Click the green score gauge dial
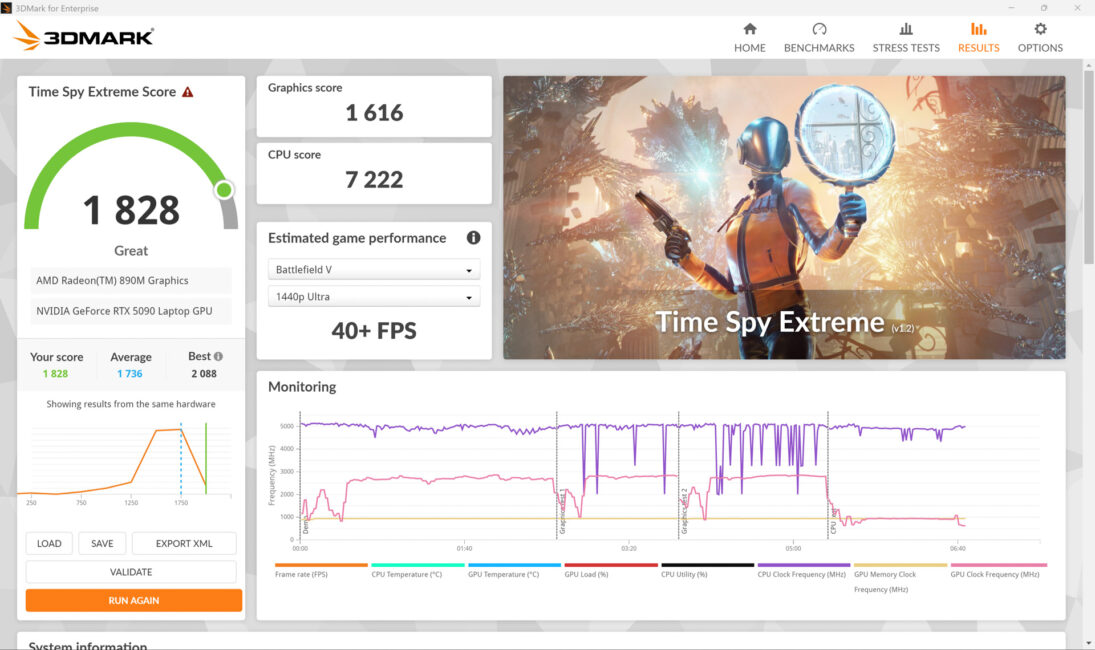Viewport: 1095px width, 650px height. (131, 176)
